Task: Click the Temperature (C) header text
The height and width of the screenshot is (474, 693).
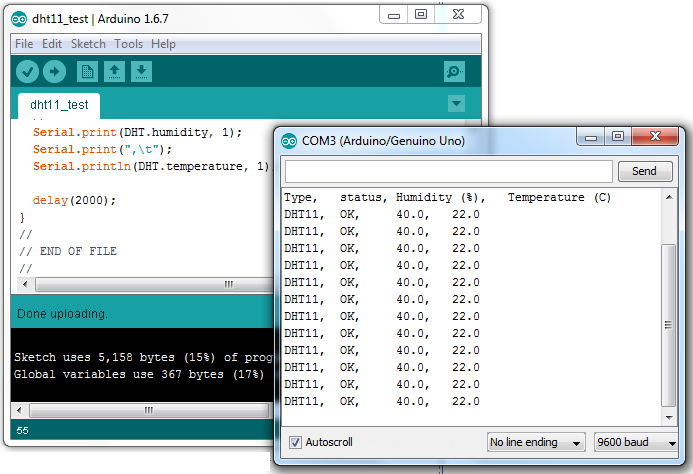Action: [x=559, y=197]
